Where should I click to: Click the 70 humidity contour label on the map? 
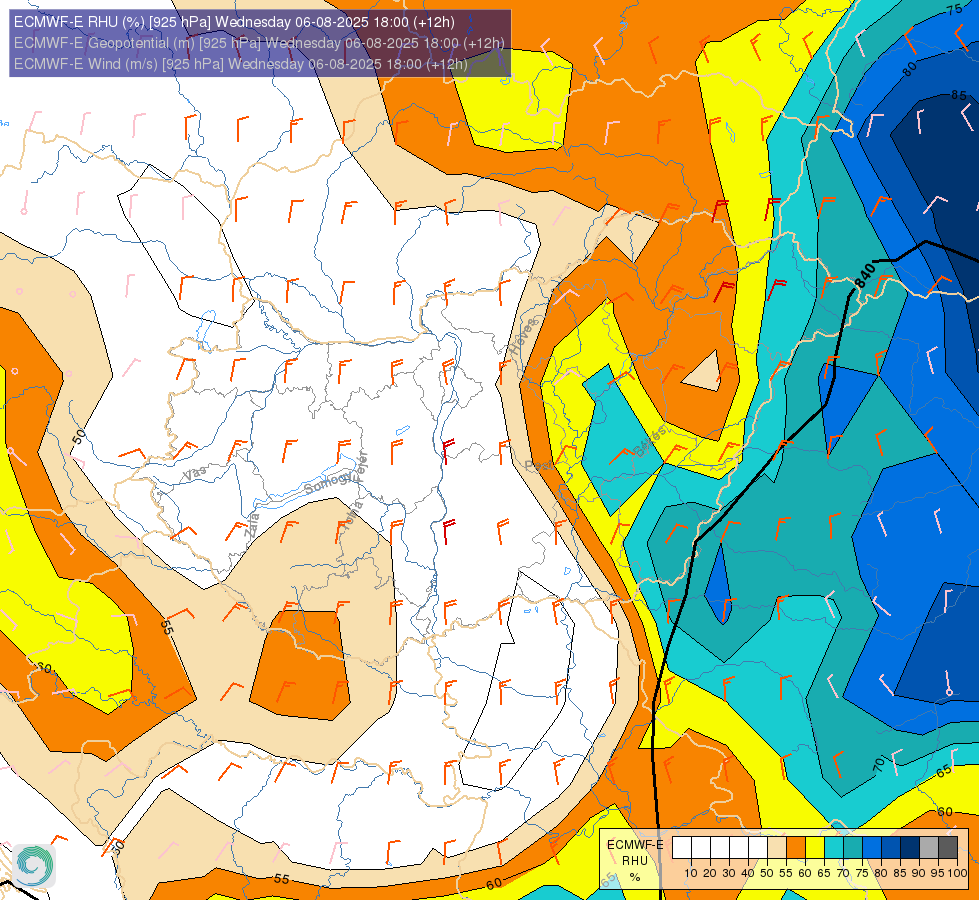[x=879, y=764]
